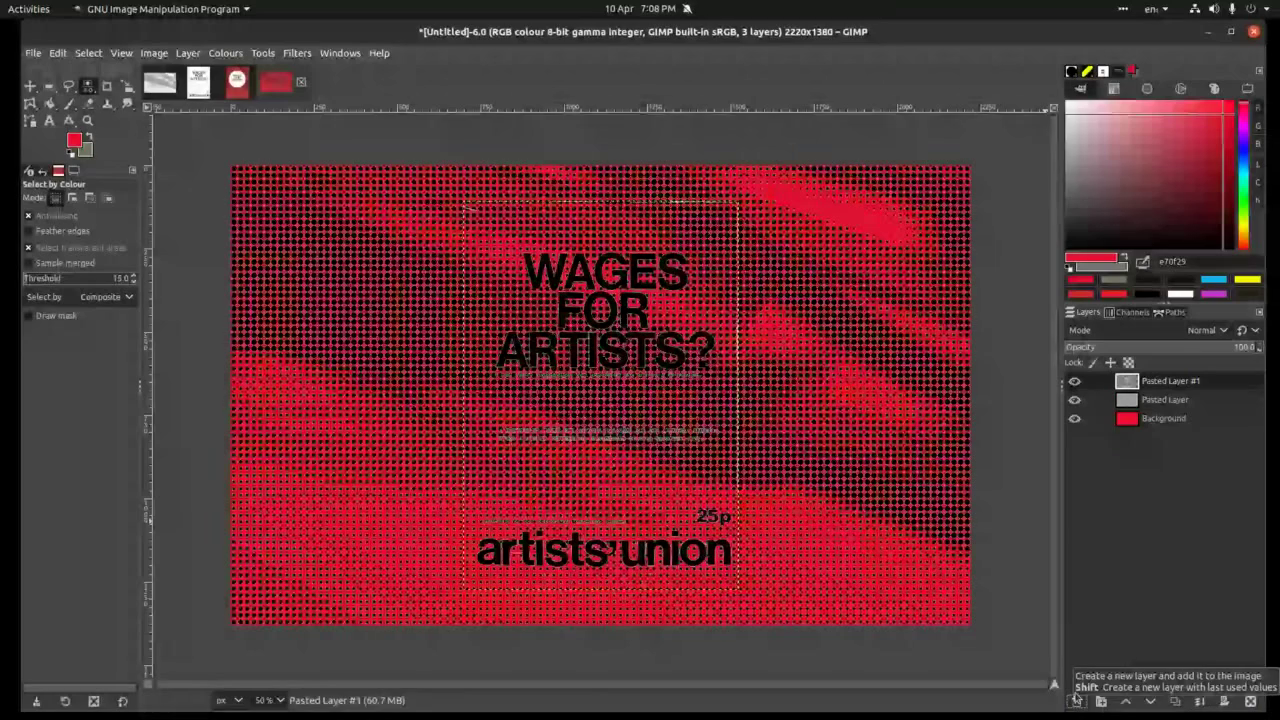Select the Bucket Fill tool

[49, 103]
